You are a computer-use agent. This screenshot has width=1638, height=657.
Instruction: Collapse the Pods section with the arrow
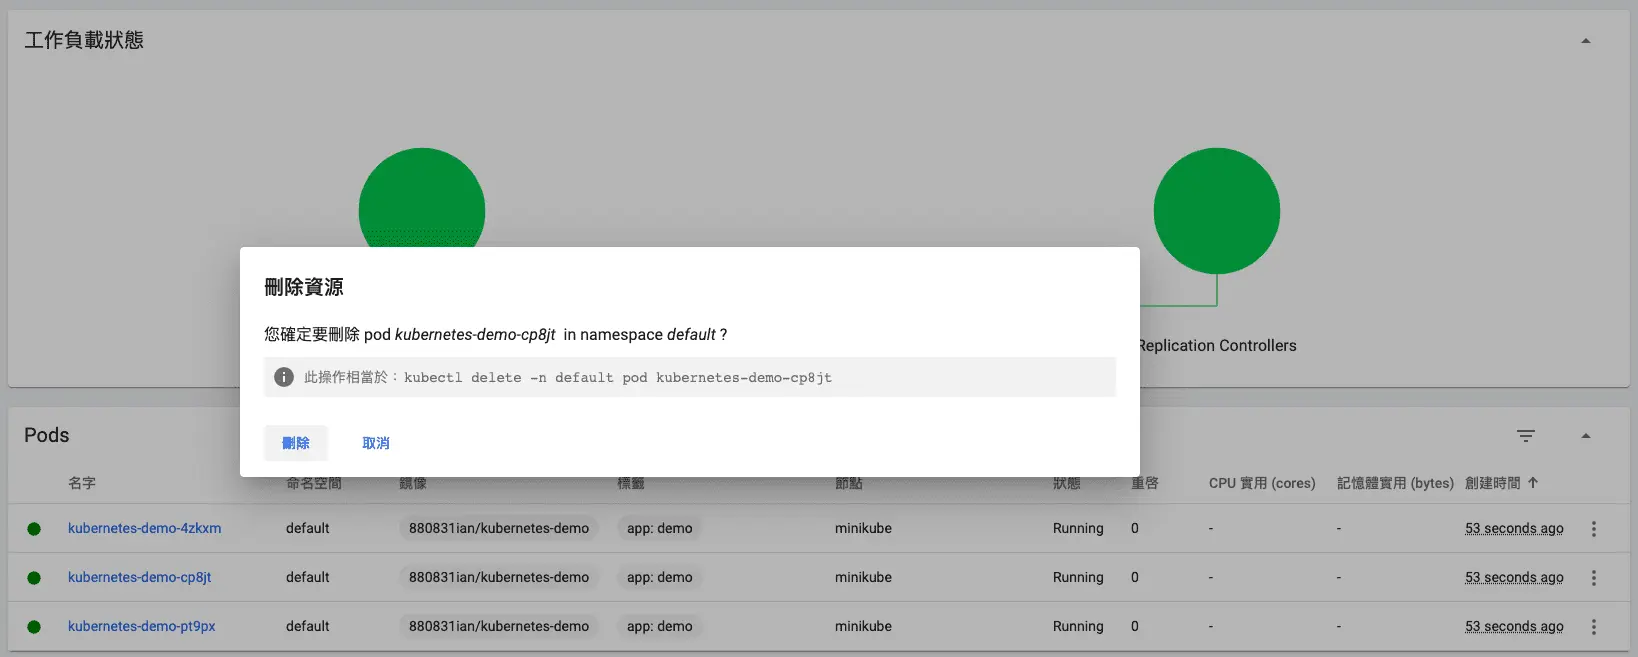1585,436
